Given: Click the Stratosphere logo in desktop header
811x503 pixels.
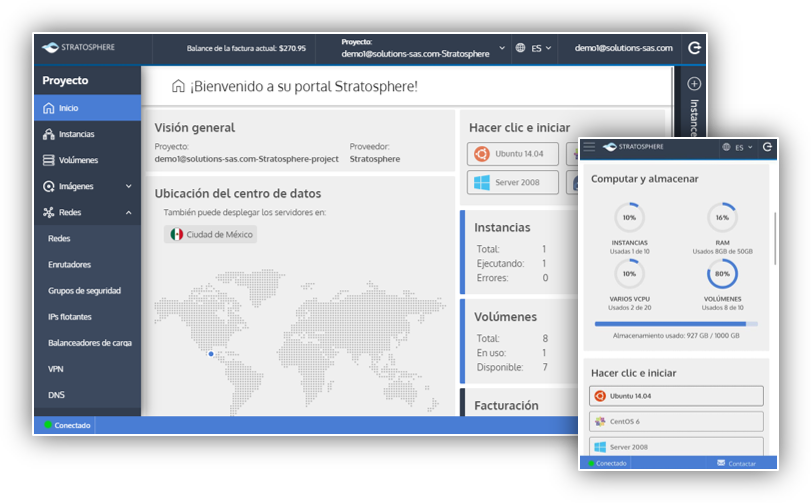Looking at the screenshot, I should pyautogui.click(x=78, y=48).
